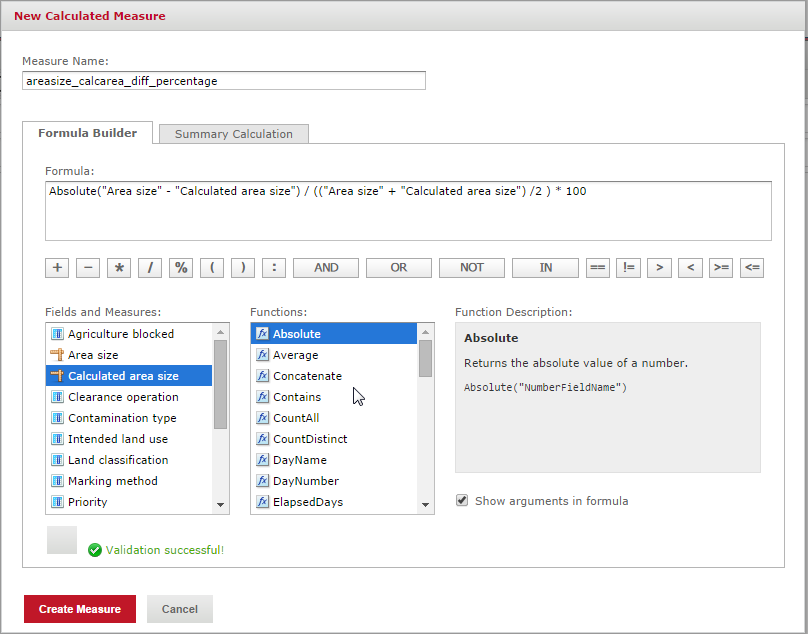Click the Create Measure button
The height and width of the screenshot is (634, 808).
[80, 609]
